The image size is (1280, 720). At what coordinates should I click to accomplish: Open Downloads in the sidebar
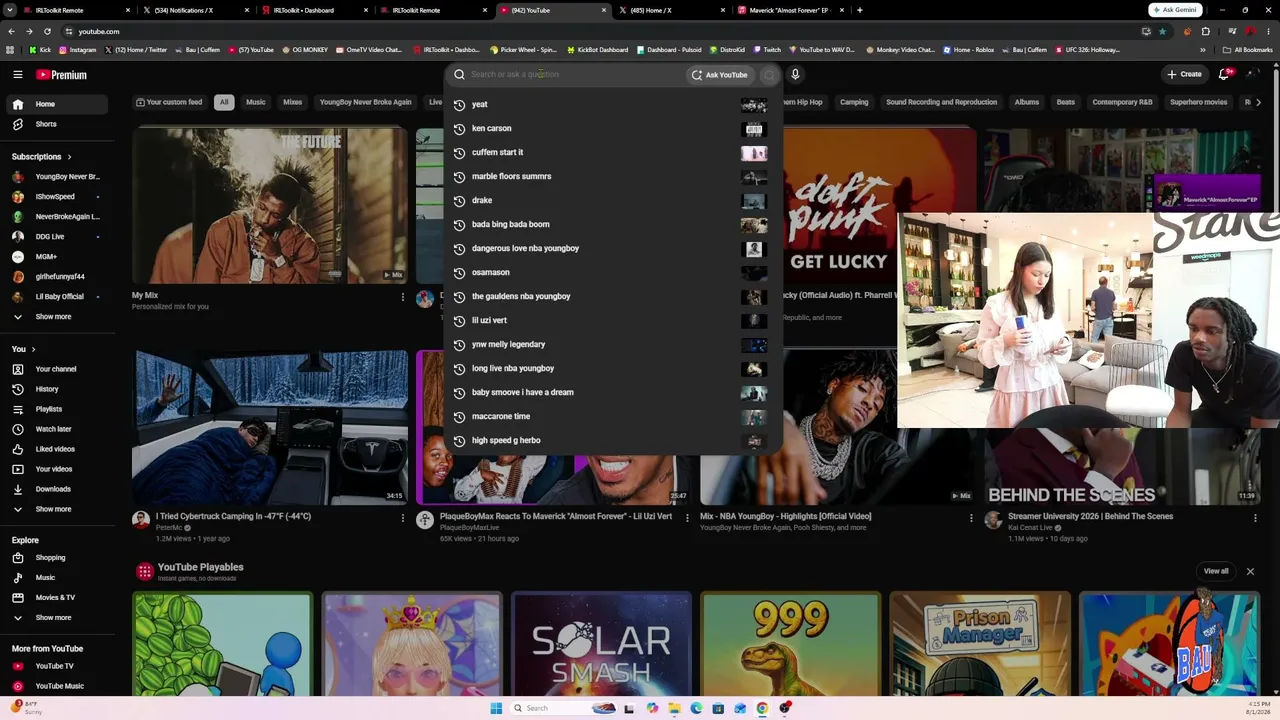click(x=57, y=489)
